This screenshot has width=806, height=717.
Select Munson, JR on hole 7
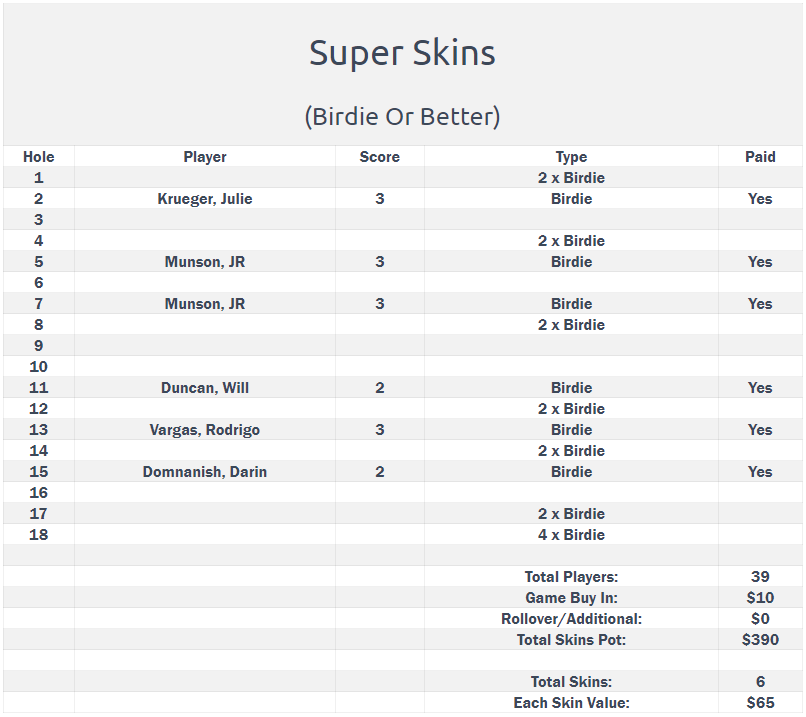click(205, 304)
